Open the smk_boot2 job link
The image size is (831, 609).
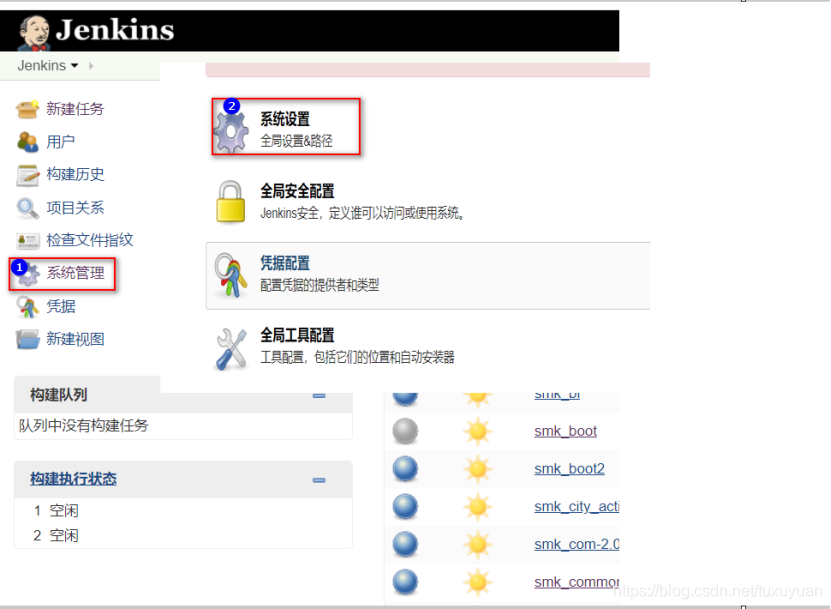tap(569, 469)
